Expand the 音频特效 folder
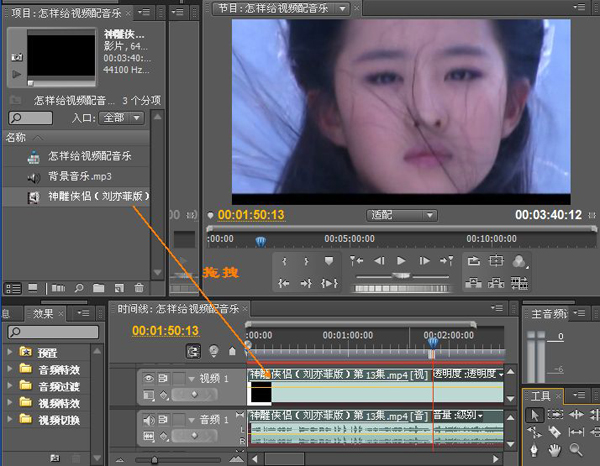Image resolution: width=600 pixels, height=466 pixels. point(10,369)
